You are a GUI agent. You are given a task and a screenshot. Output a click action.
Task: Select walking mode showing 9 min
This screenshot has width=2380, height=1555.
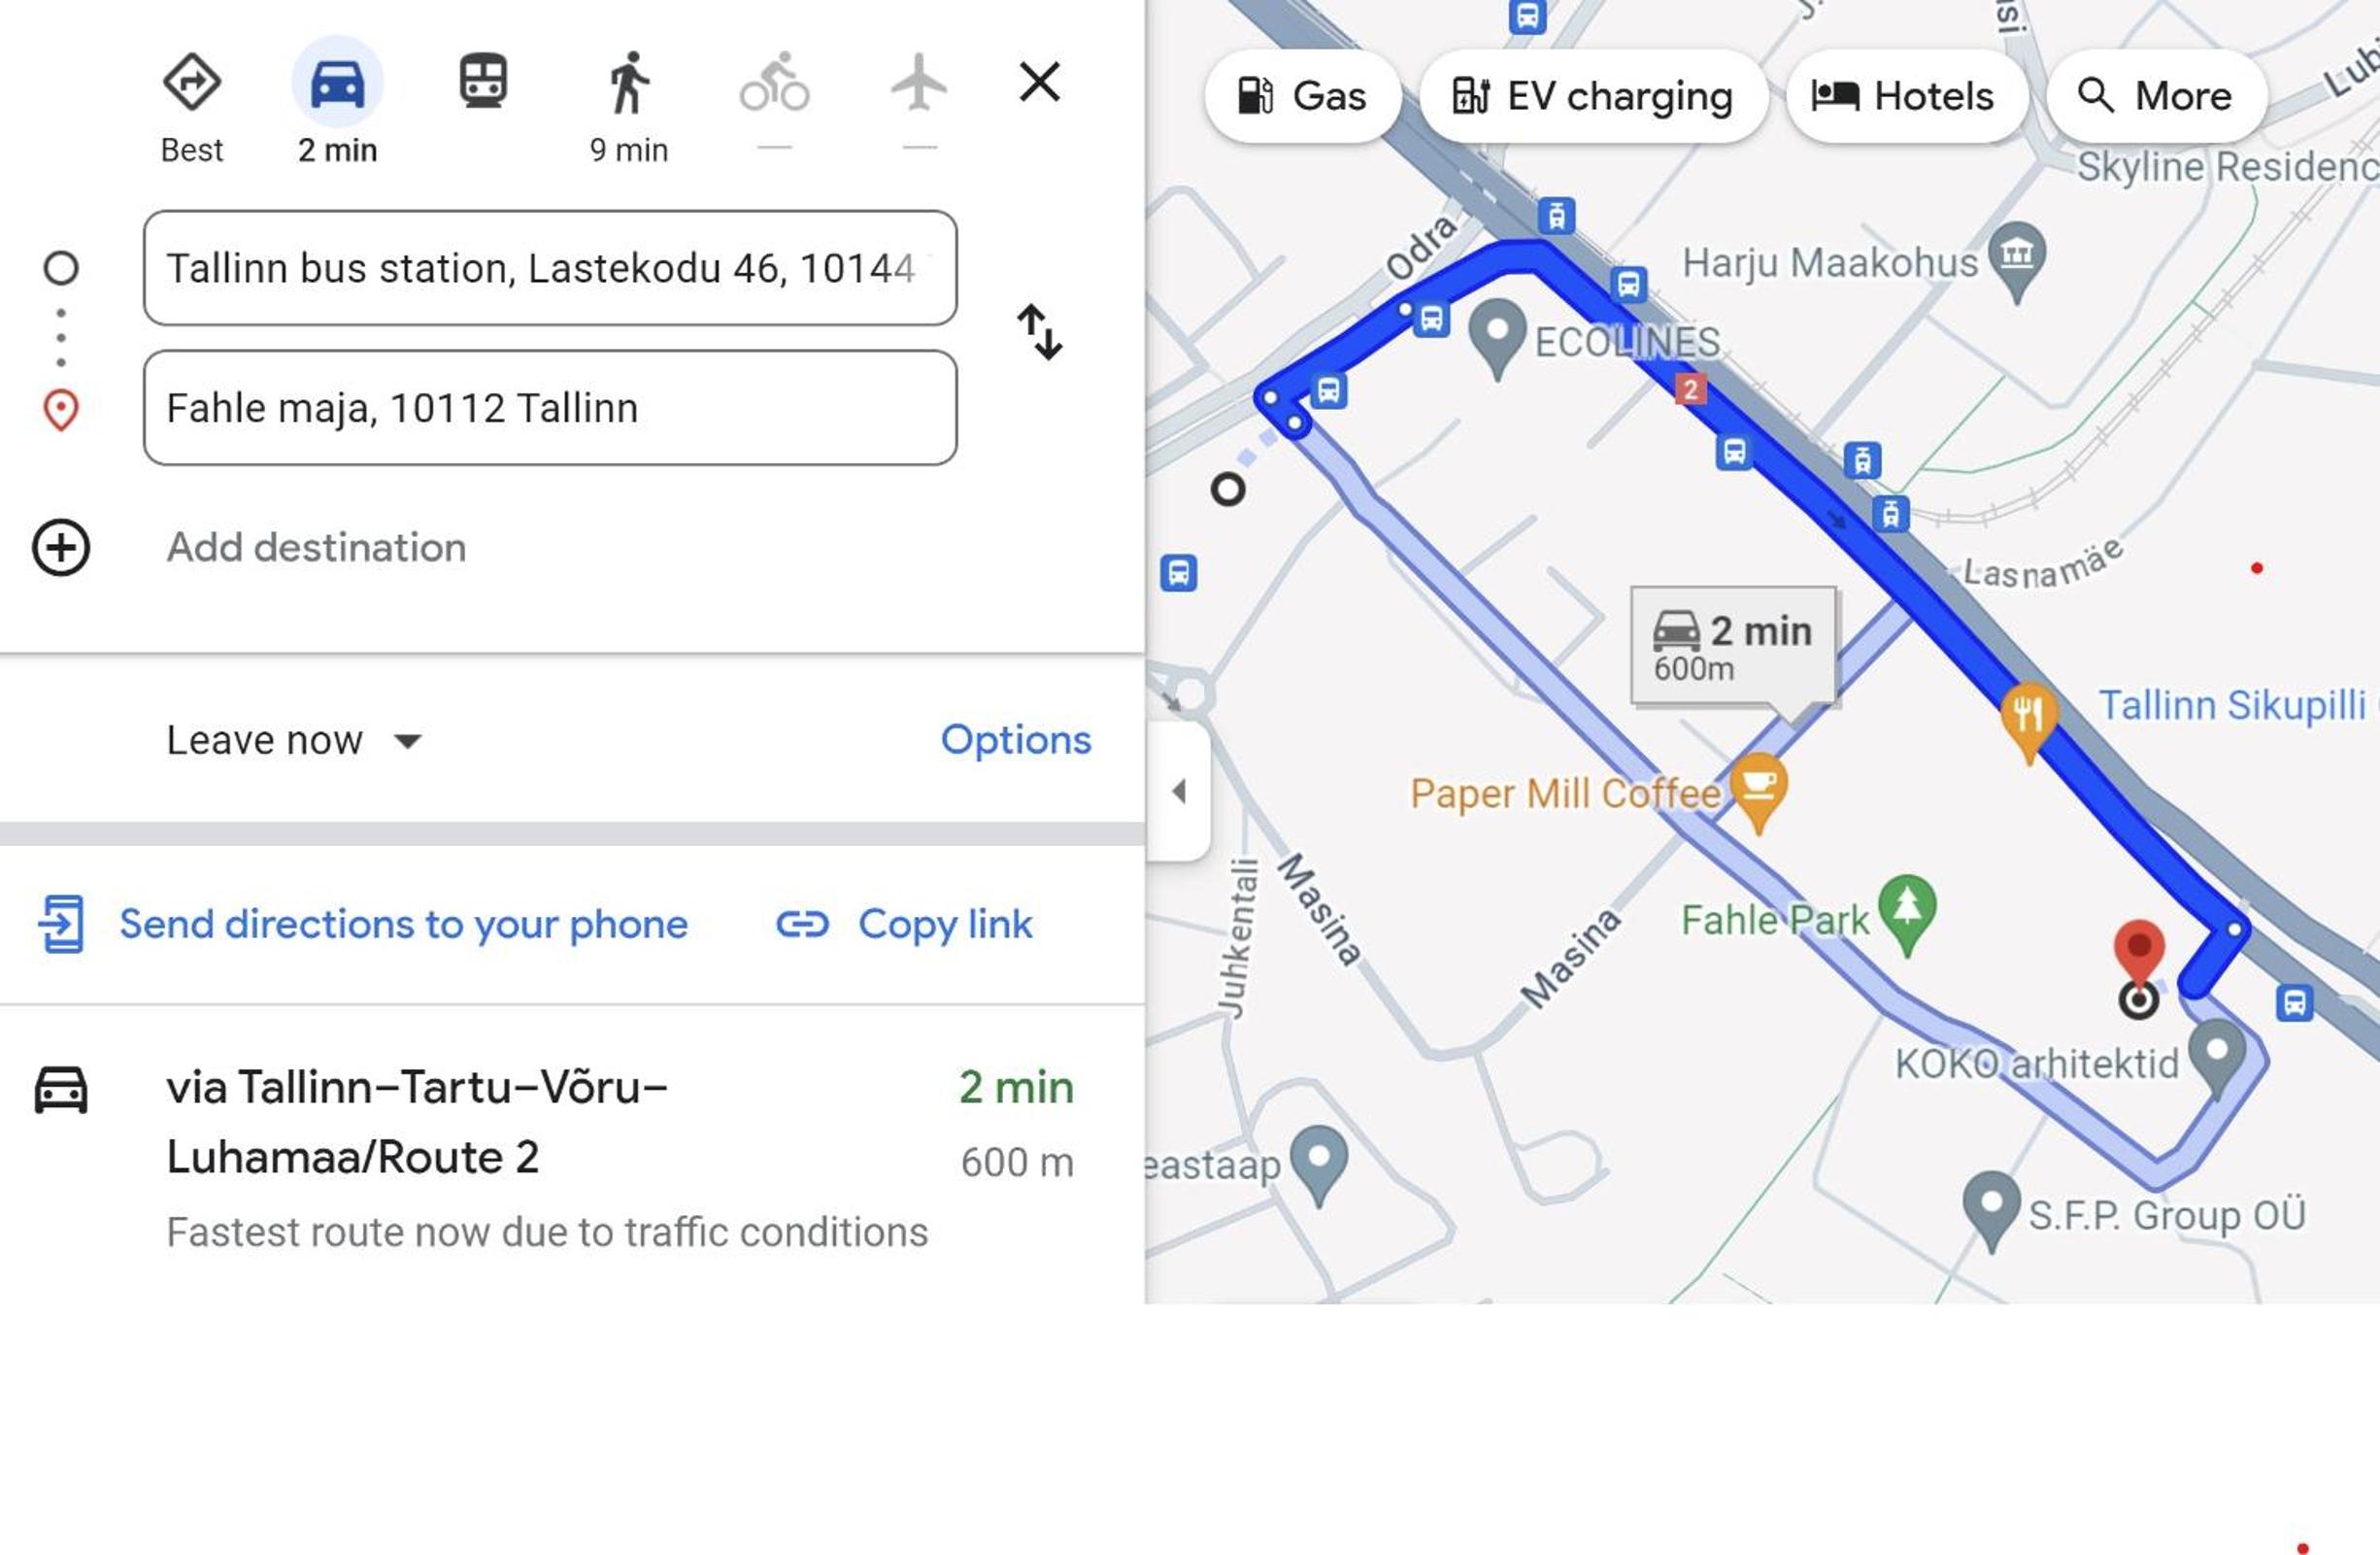point(629,82)
